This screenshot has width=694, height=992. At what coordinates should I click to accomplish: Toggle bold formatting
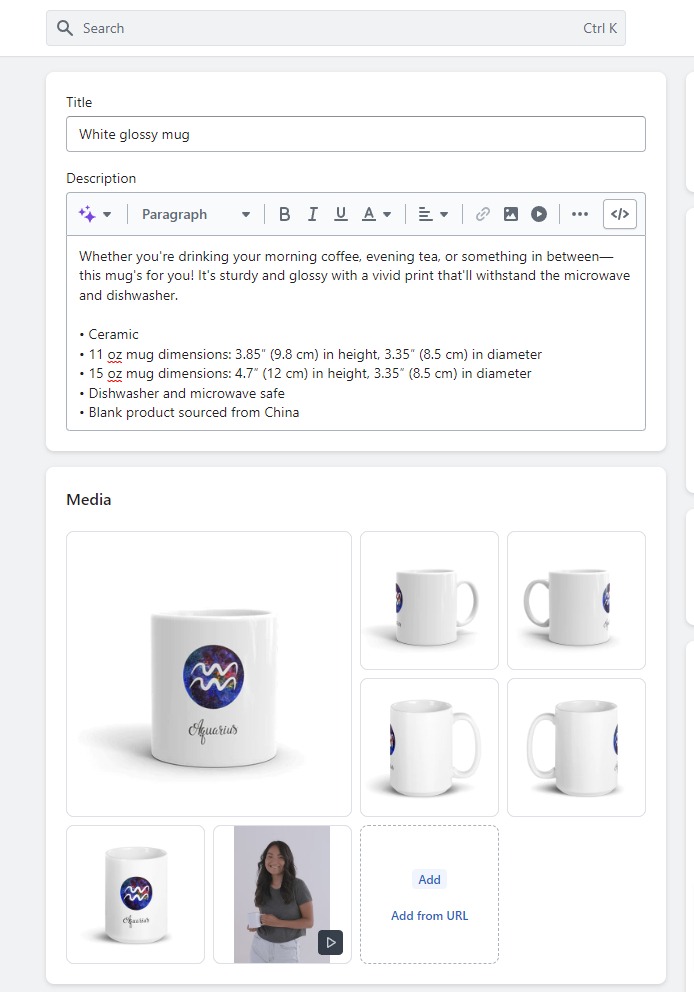pyautogui.click(x=285, y=214)
